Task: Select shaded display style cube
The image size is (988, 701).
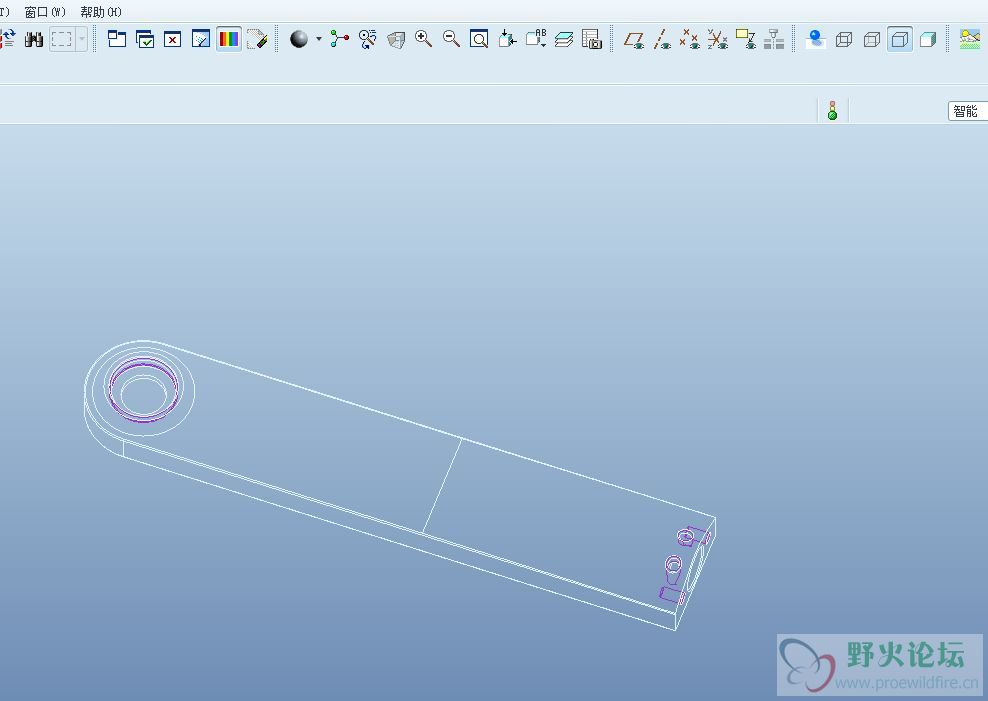Action: (928, 40)
